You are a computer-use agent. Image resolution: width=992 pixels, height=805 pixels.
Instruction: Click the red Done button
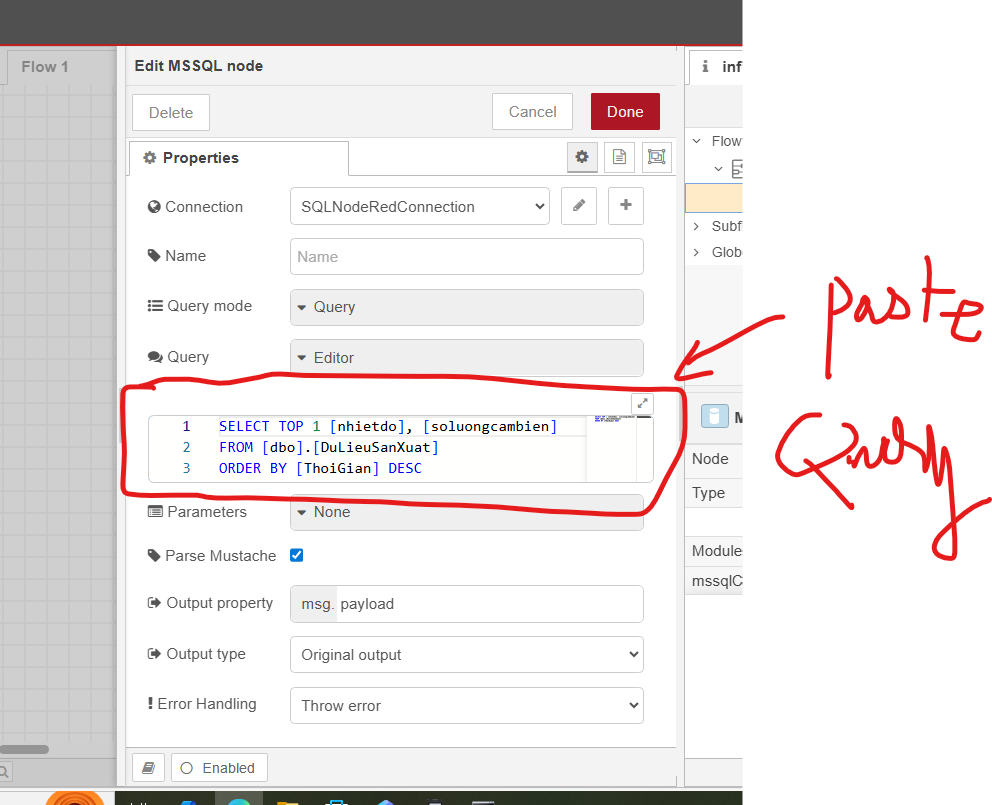(625, 112)
